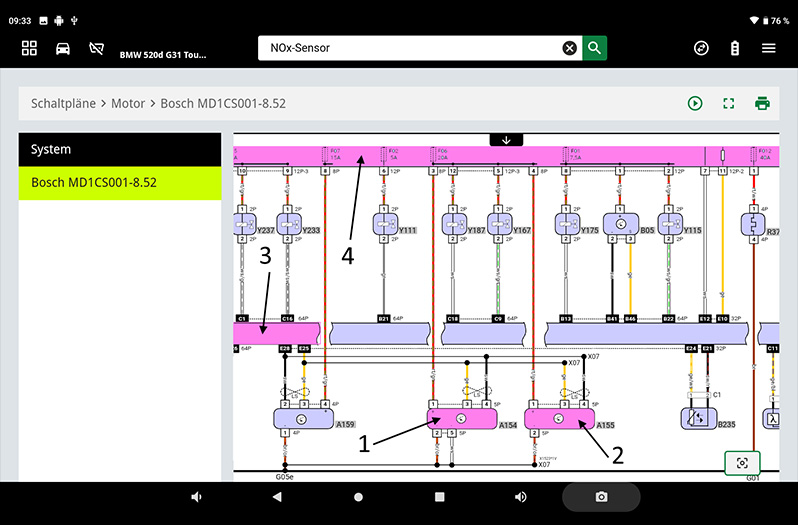Viewport: 798px width, 525px height.
Task: Go to Schaltpläne in the breadcrumb
Action: pyautogui.click(x=64, y=103)
